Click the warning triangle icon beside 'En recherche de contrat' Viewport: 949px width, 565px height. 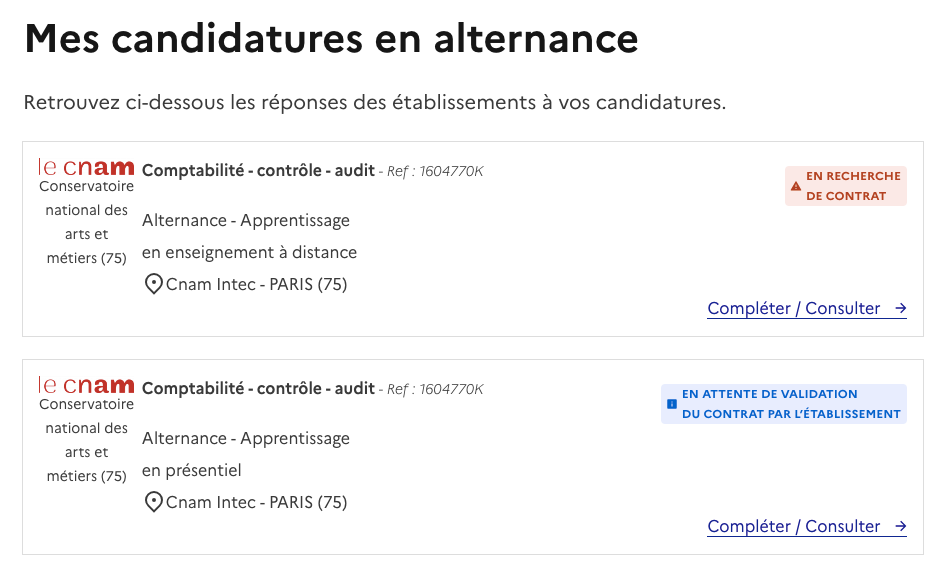point(796,186)
